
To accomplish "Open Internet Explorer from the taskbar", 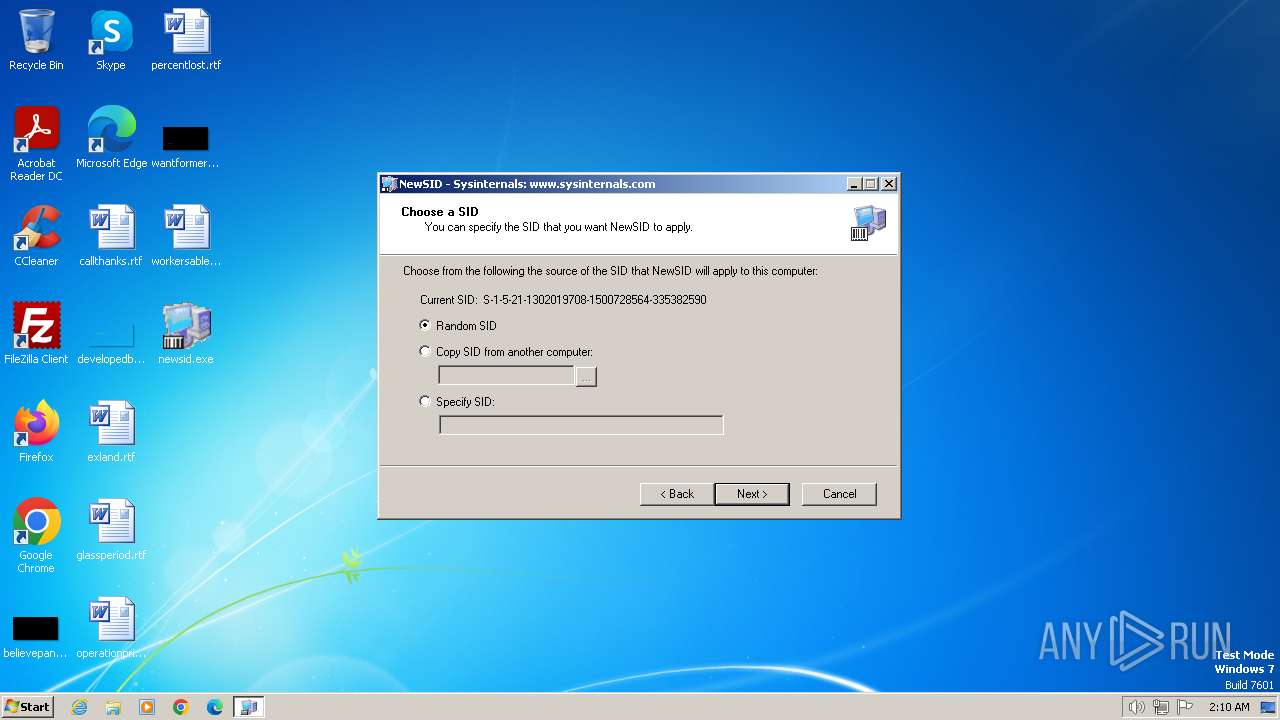I will coord(79,707).
